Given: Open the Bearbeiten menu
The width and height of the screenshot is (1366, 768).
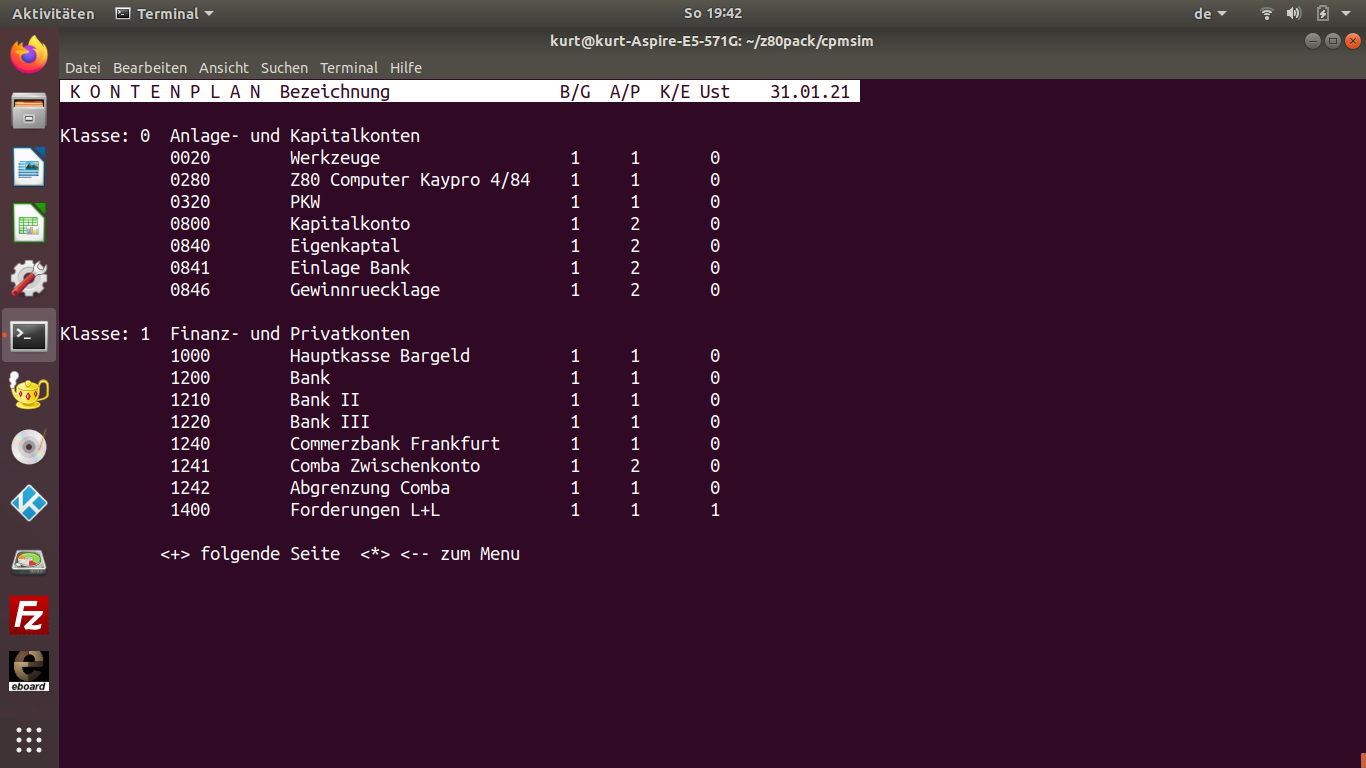Looking at the screenshot, I should tap(150, 68).
